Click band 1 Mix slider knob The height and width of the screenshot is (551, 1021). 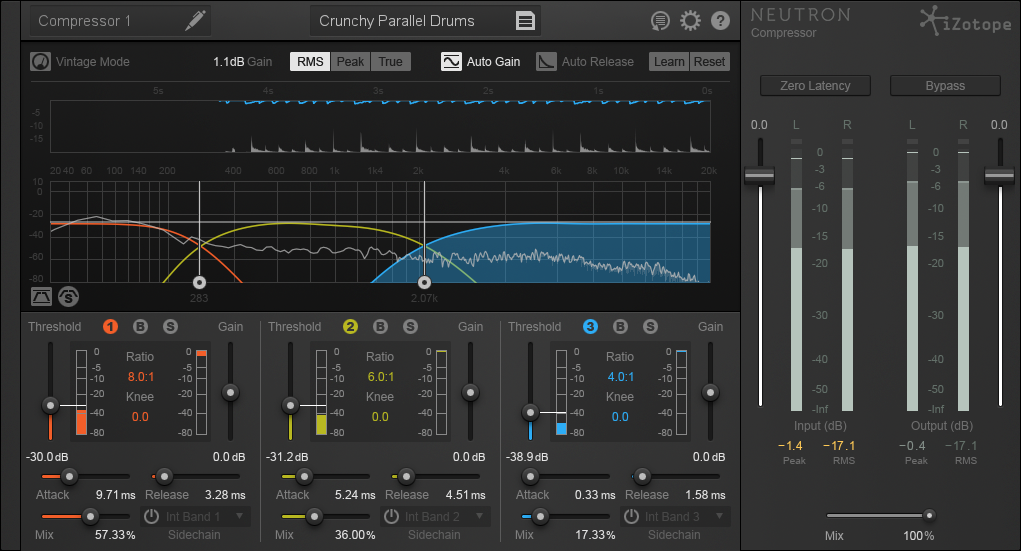(90, 516)
